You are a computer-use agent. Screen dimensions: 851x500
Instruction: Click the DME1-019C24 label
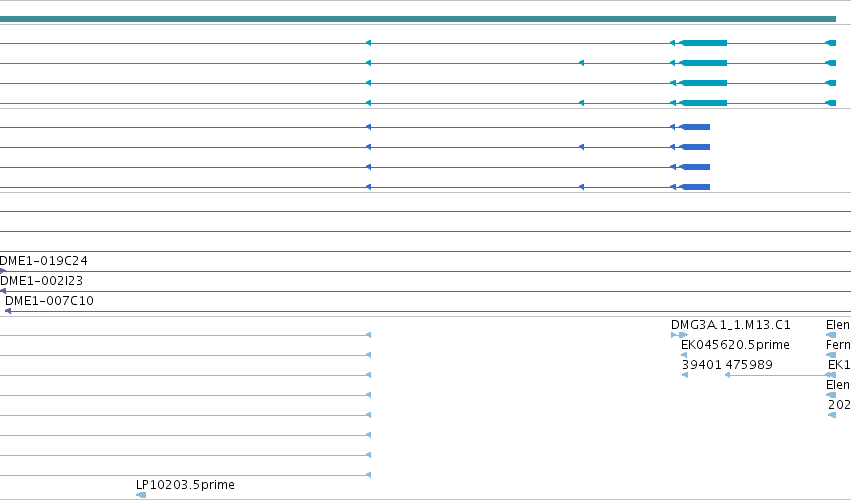(43, 261)
